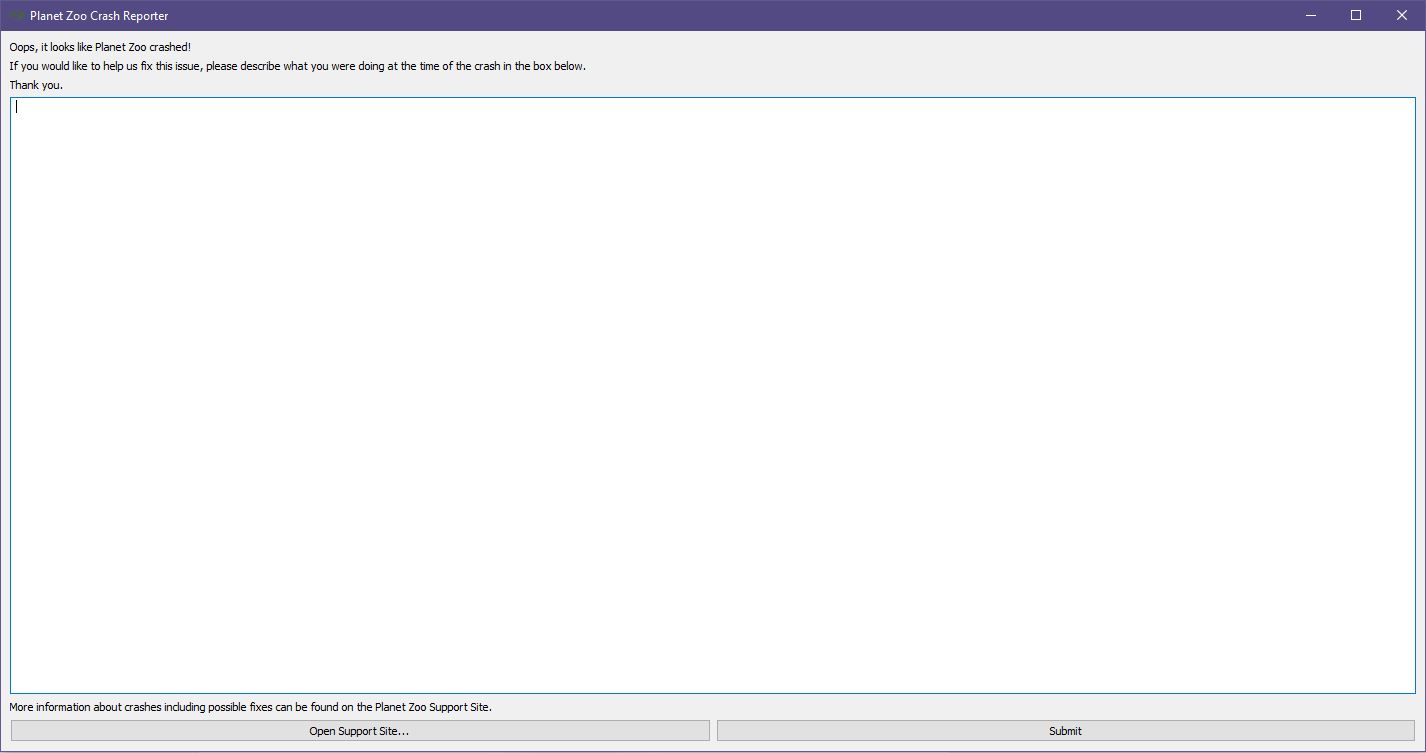Place cursor at start of description box

pyautogui.click(x=17, y=107)
